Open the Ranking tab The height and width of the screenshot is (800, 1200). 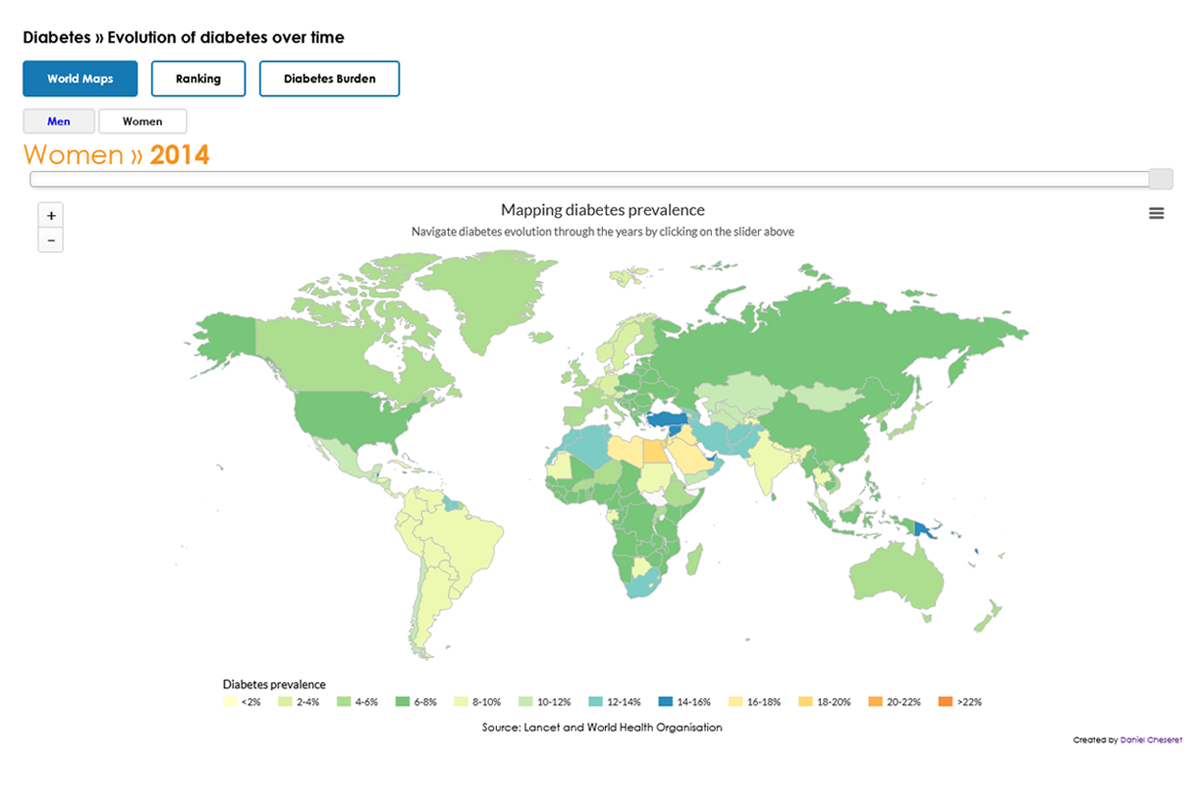[x=198, y=78]
